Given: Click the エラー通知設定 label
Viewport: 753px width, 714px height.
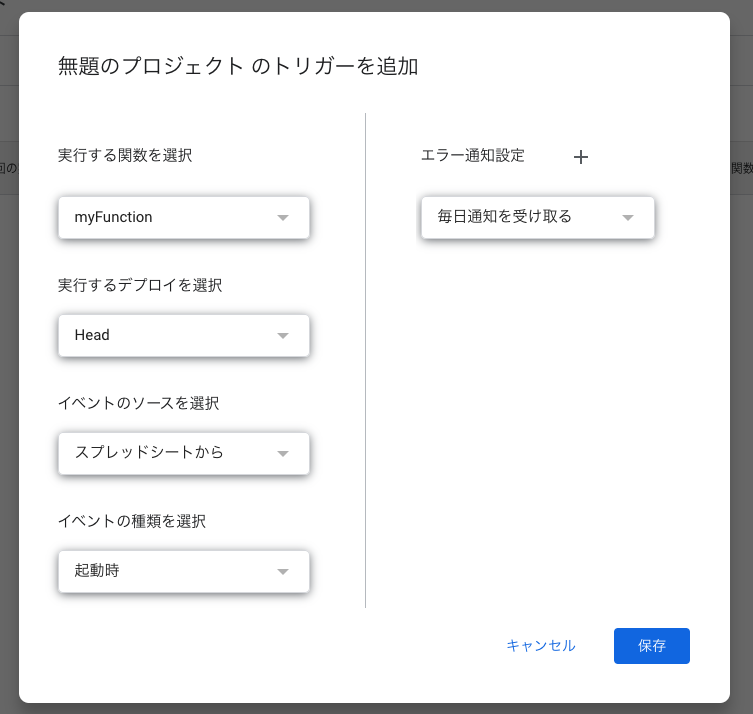Looking at the screenshot, I should [x=473, y=155].
